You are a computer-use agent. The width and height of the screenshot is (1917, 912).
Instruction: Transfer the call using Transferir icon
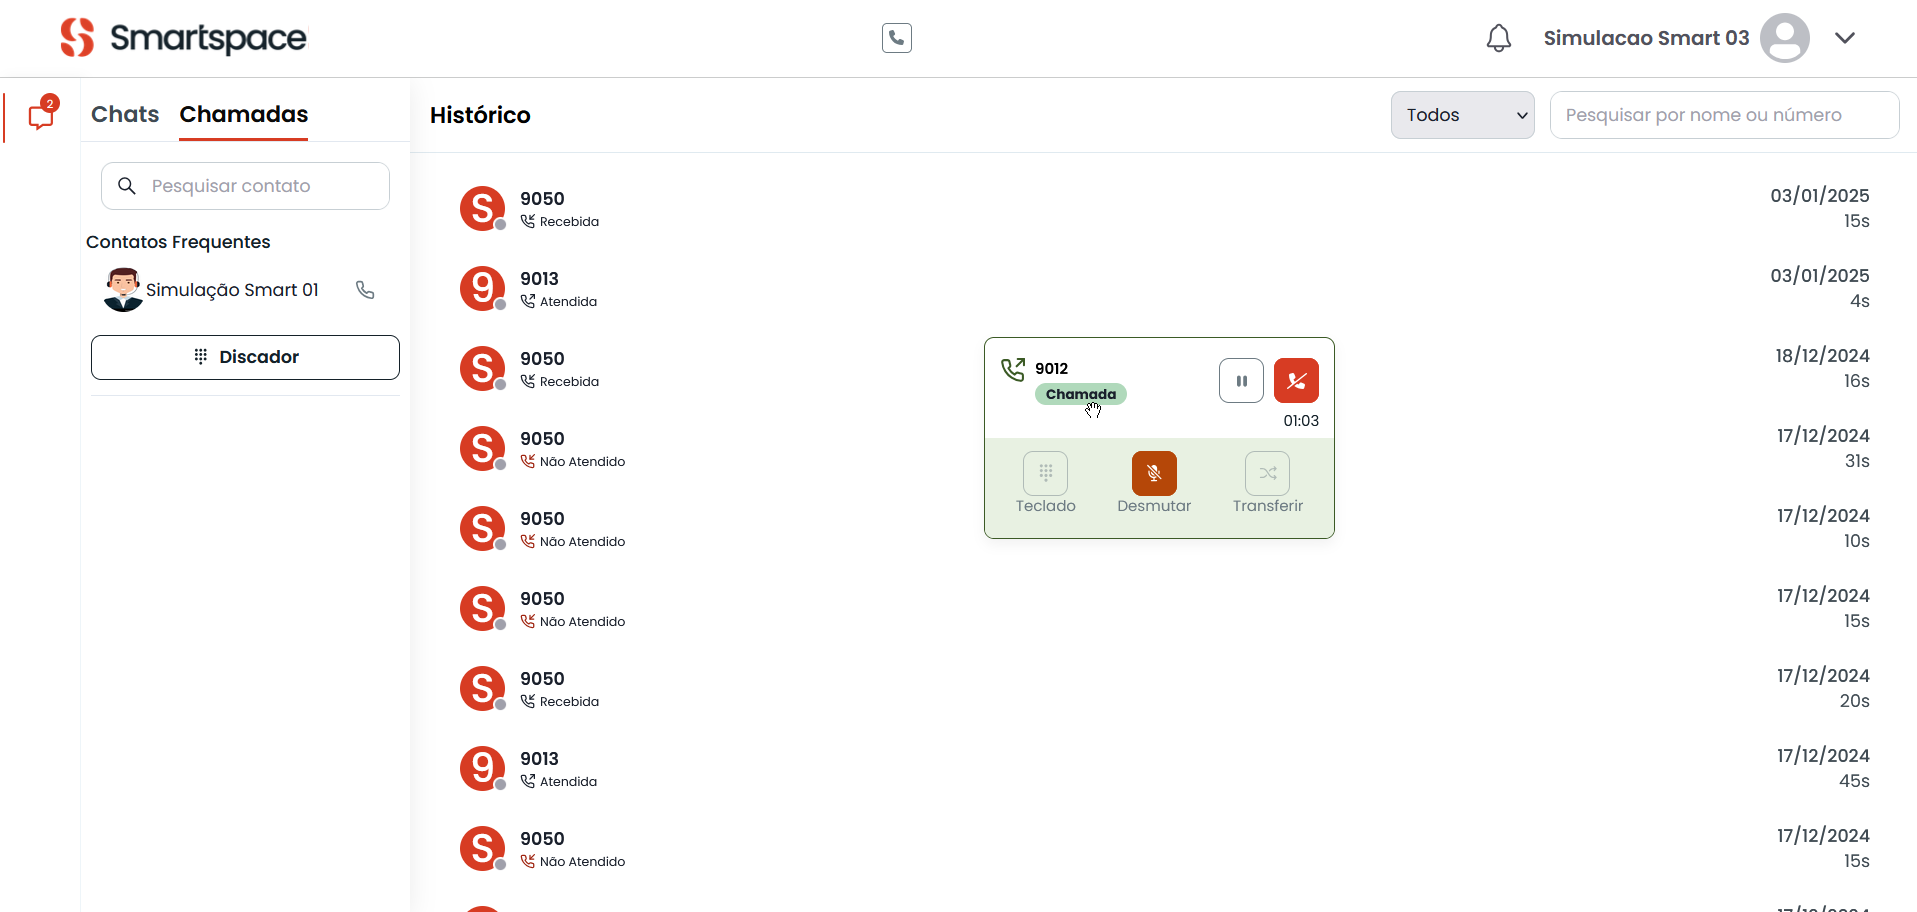pos(1267,474)
